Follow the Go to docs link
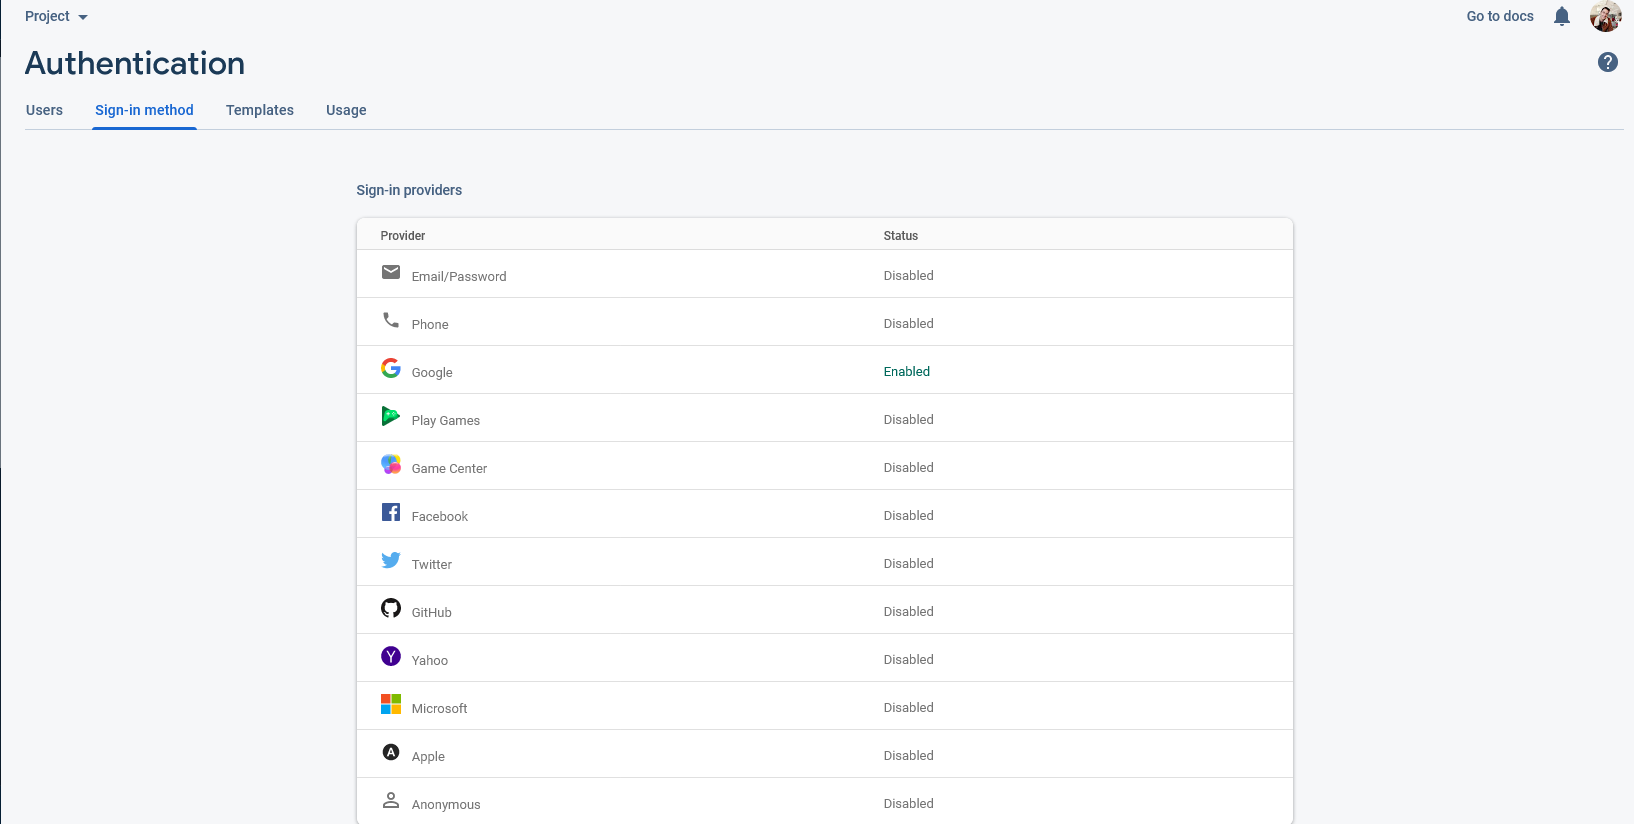 pos(1500,16)
